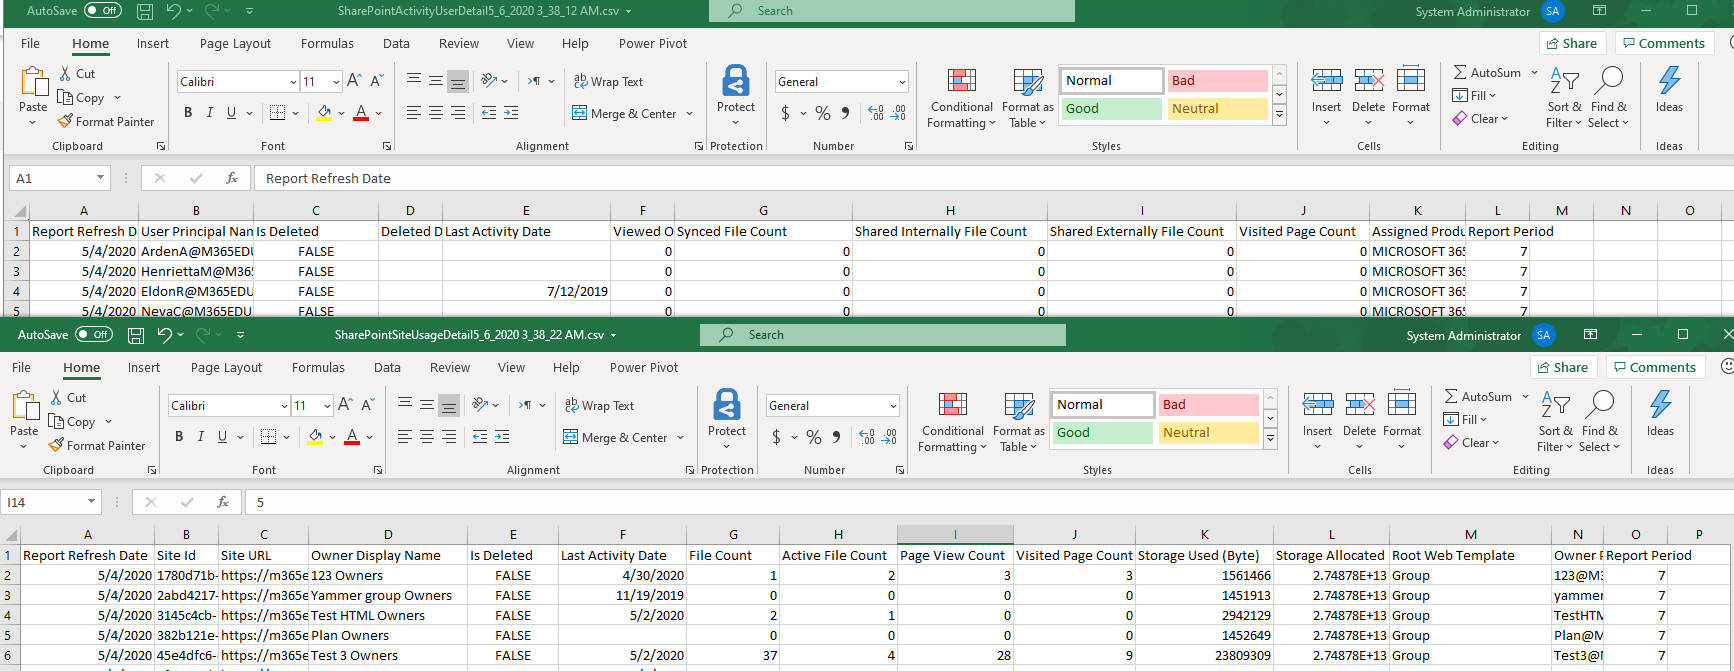1734x671 pixels.
Task: Expand the cell styles gallery in top window
Action: 1279,115
